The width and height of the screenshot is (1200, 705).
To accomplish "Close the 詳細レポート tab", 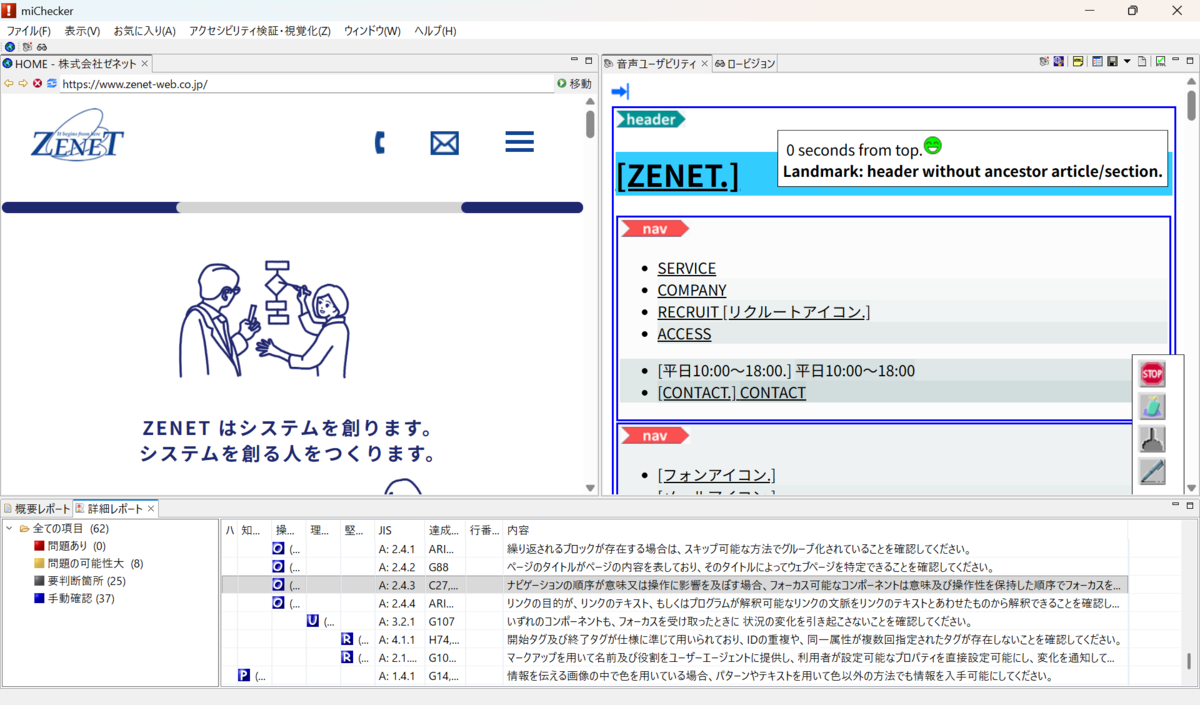I will click(x=151, y=508).
